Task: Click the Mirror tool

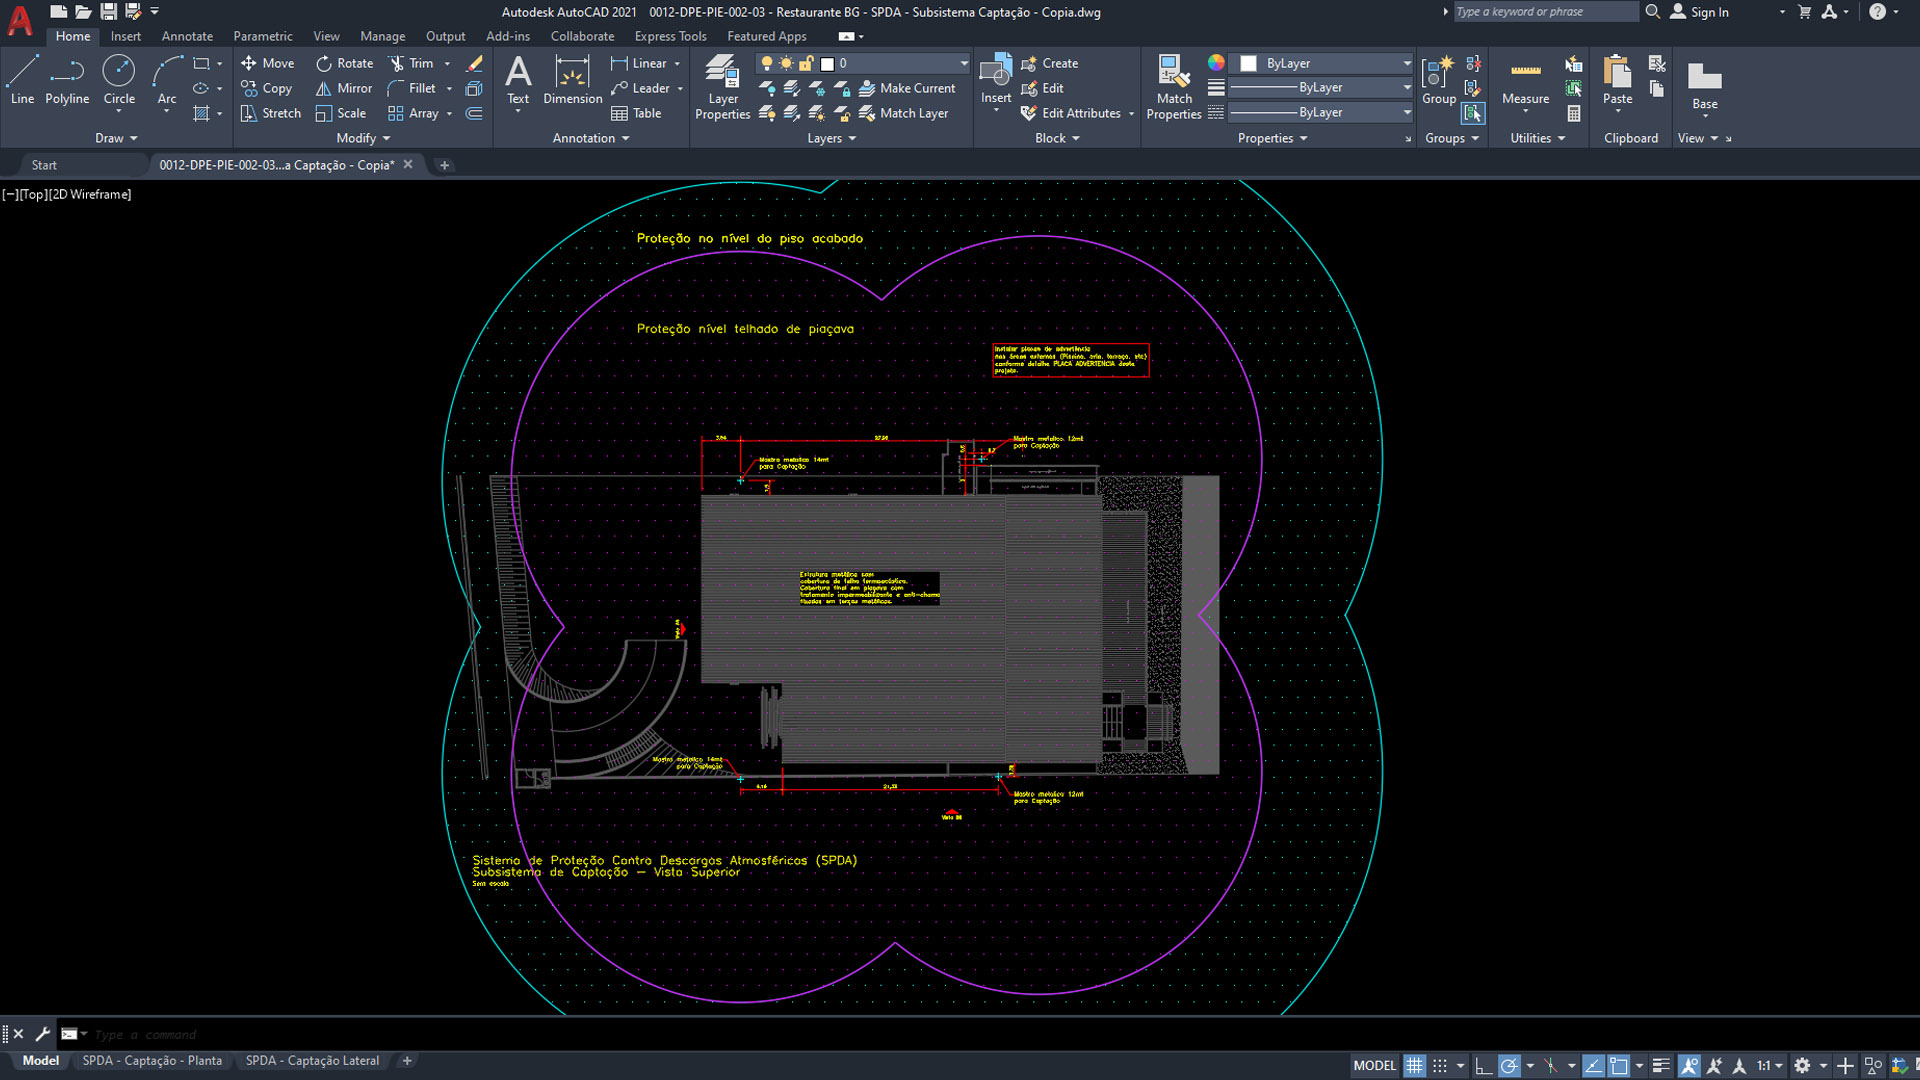Action: click(344, 88)
